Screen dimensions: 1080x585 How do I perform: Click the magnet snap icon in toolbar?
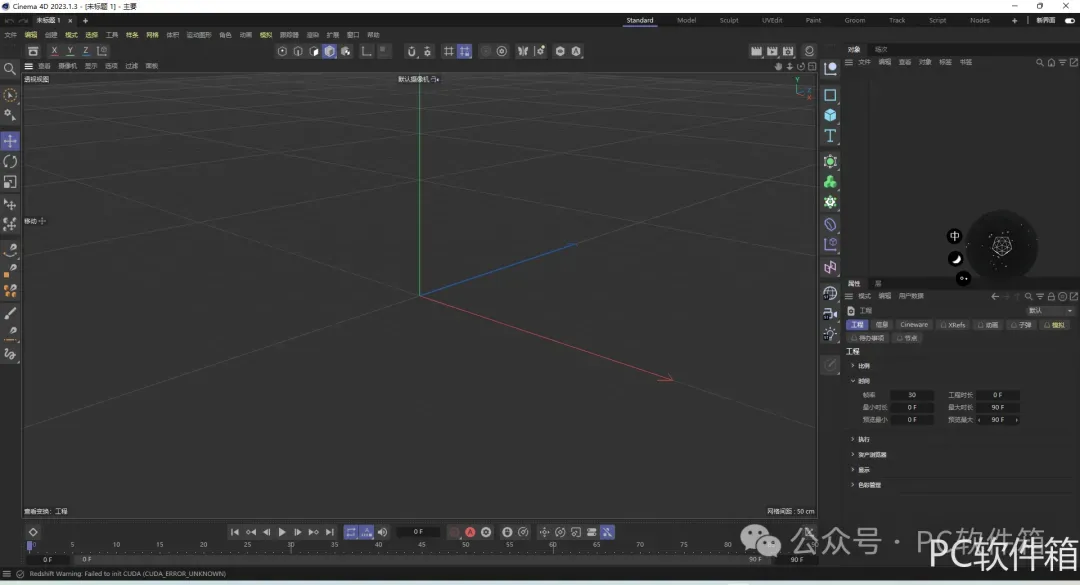point(412,51)
